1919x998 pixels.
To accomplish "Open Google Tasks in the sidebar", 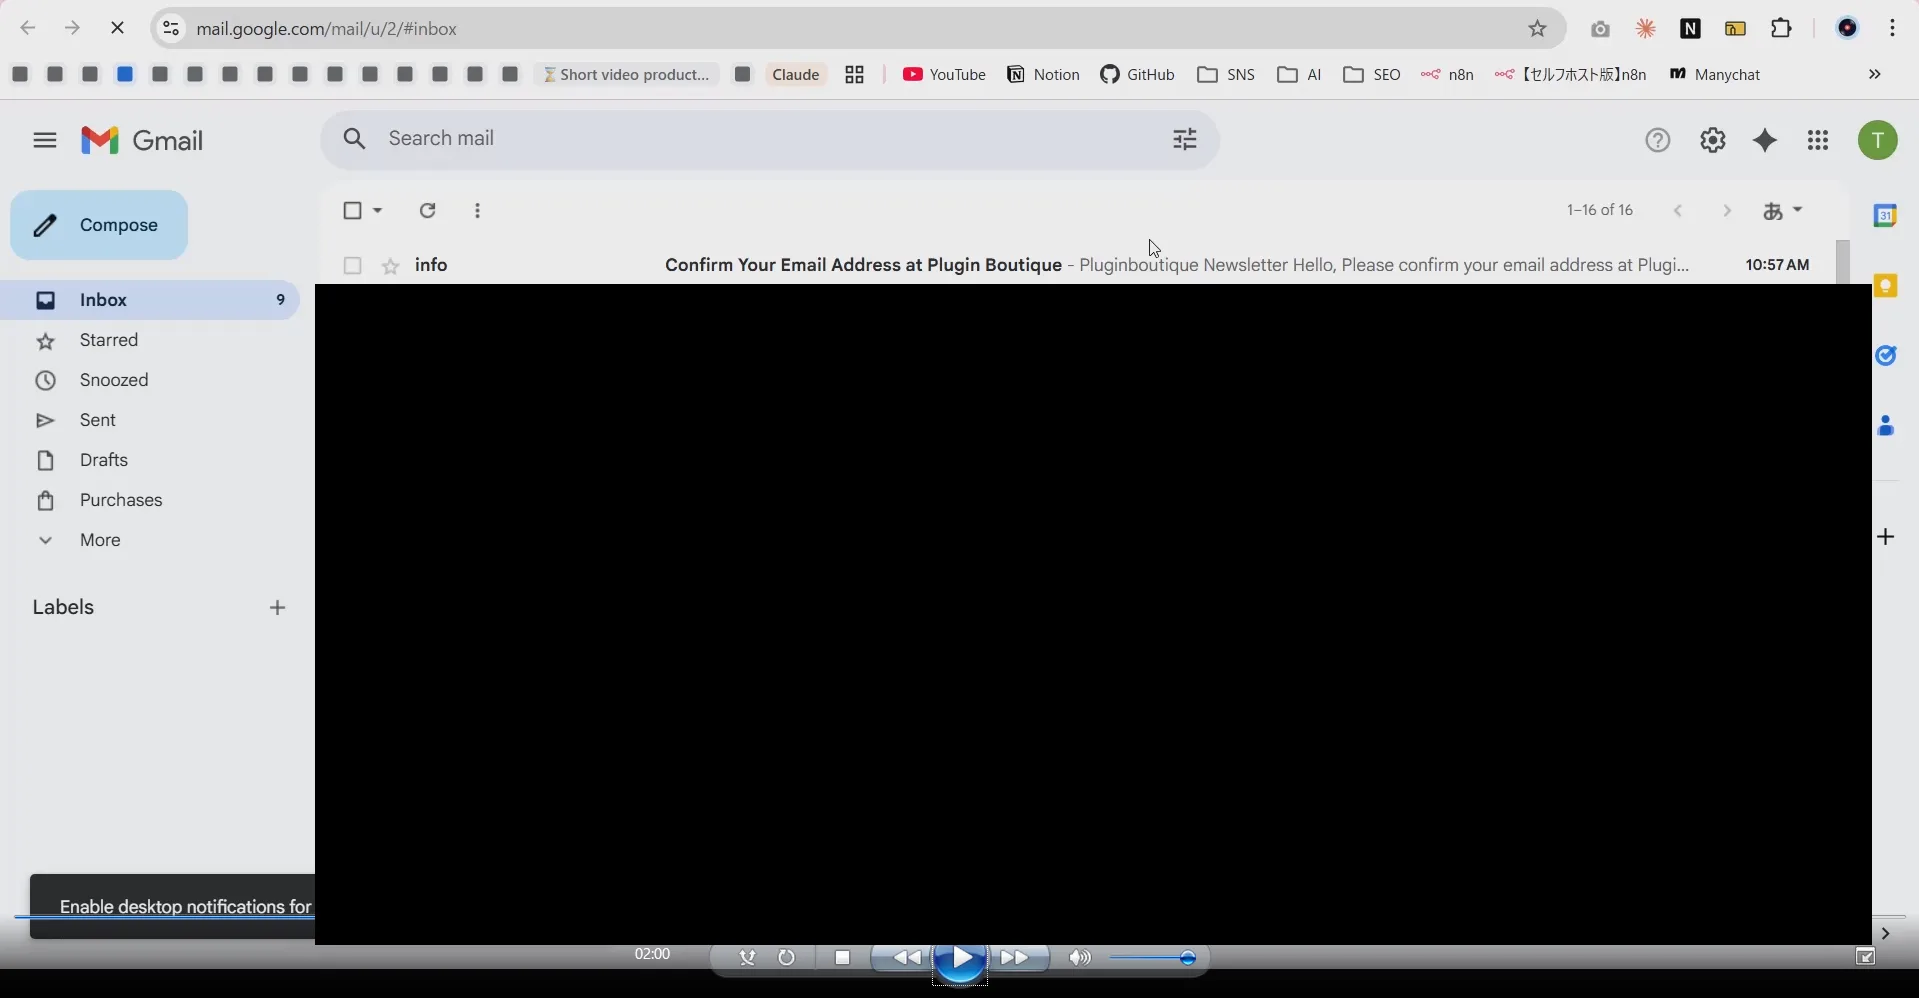I will (x=1888, y=356).
